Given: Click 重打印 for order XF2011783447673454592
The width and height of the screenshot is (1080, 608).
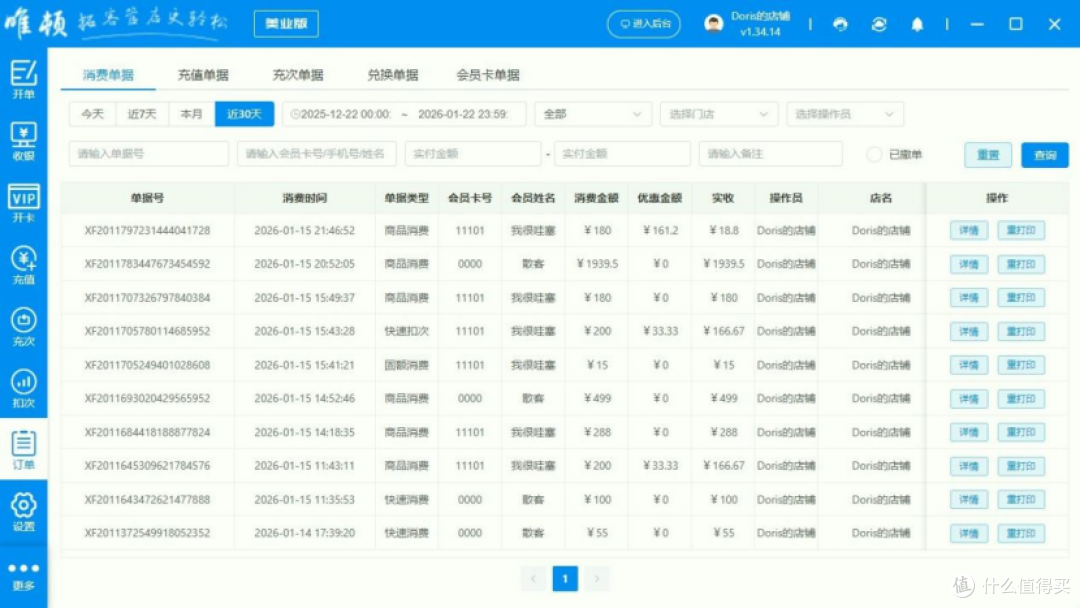Looking at the screenshot, I should 1021,264.
